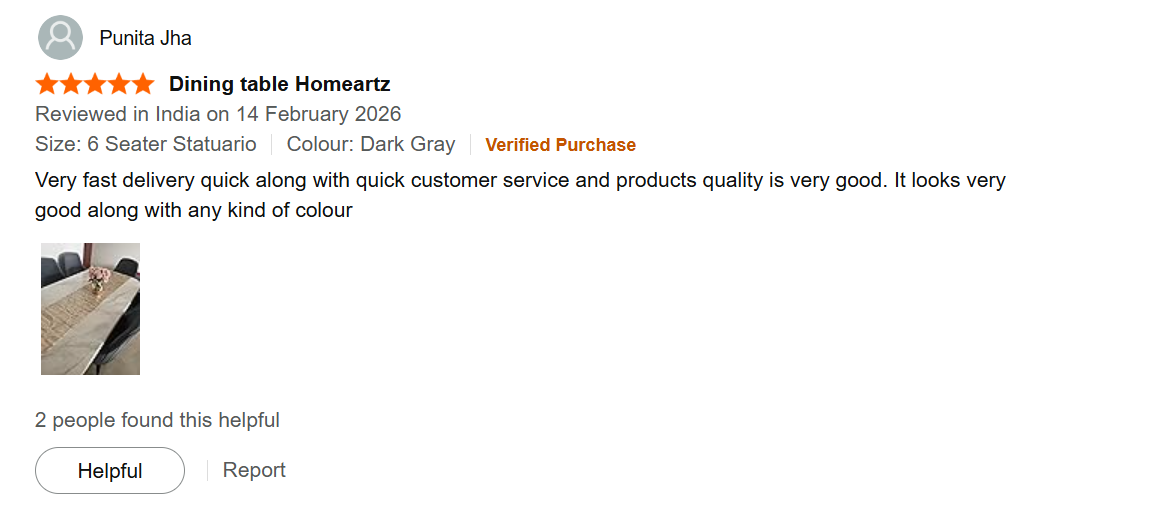The height and width of the screenshot is (519, 1164).
Task: Click the first orange rating star
Action: pos(47,83)
